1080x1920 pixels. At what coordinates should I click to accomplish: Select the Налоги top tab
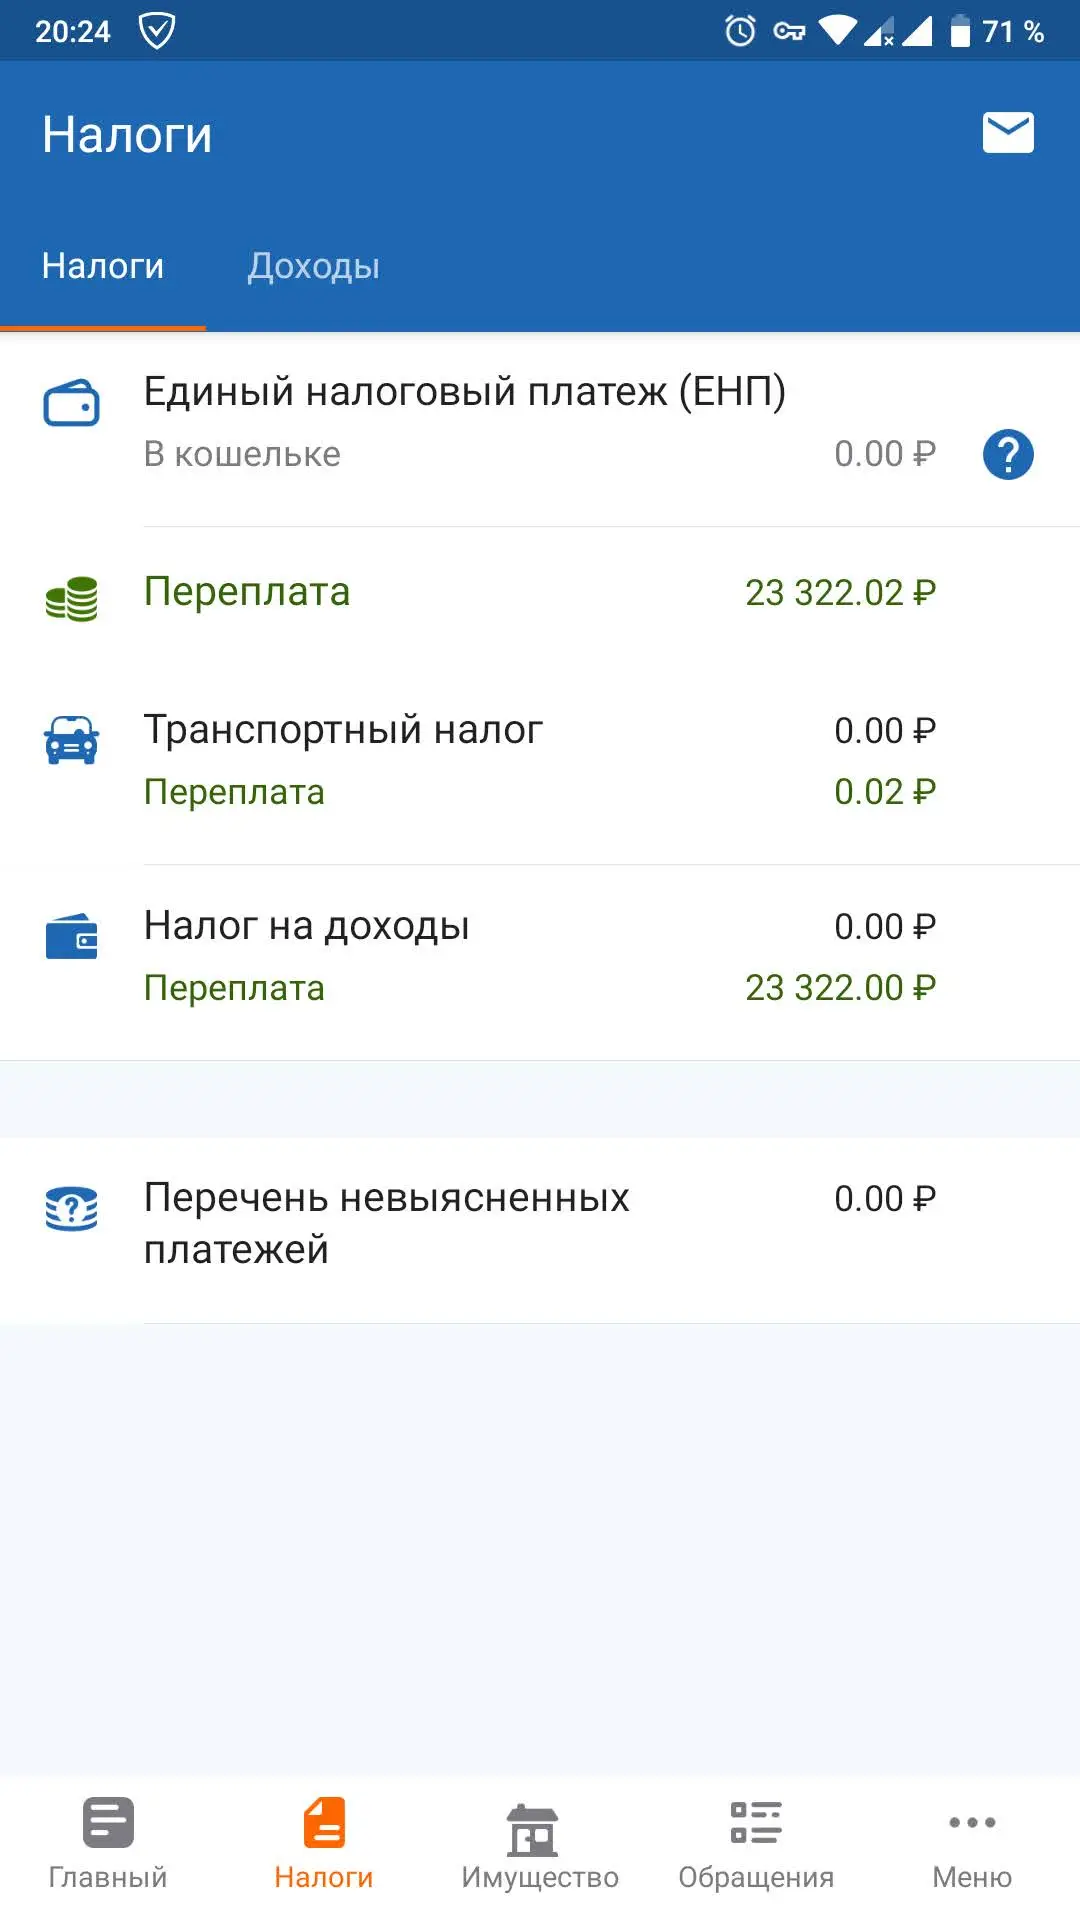coord(103,266)
